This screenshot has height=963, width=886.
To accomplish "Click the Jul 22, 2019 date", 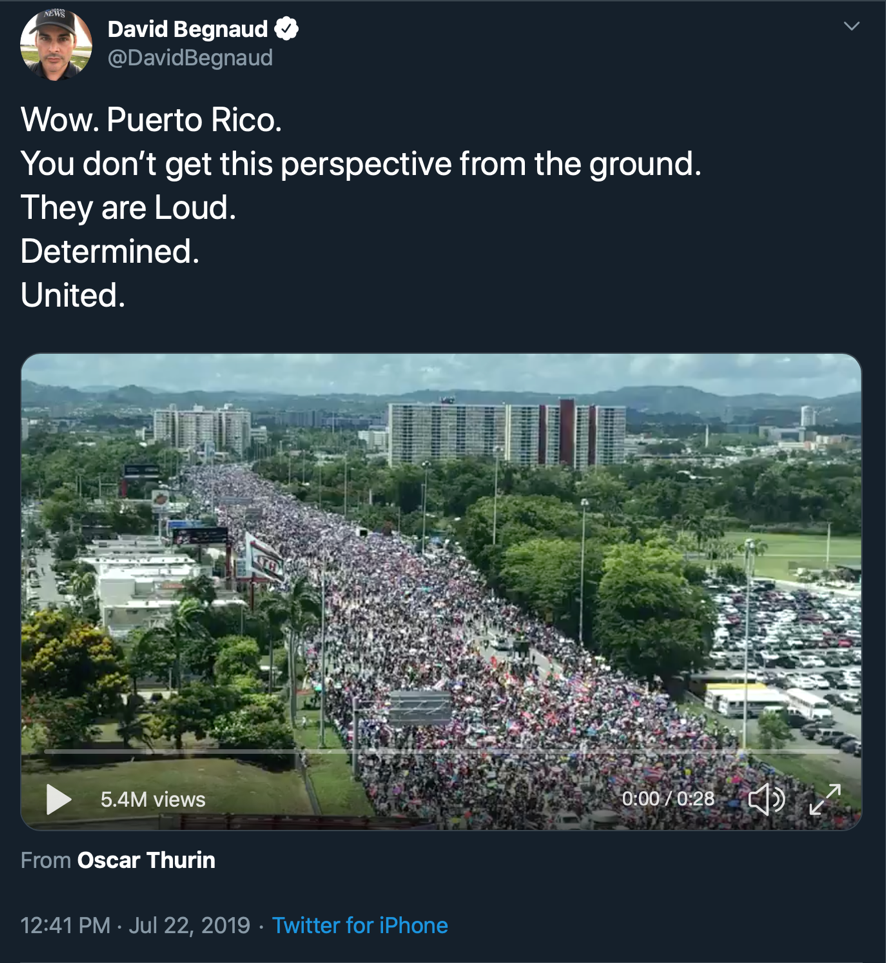I will (x=189, y=926).
